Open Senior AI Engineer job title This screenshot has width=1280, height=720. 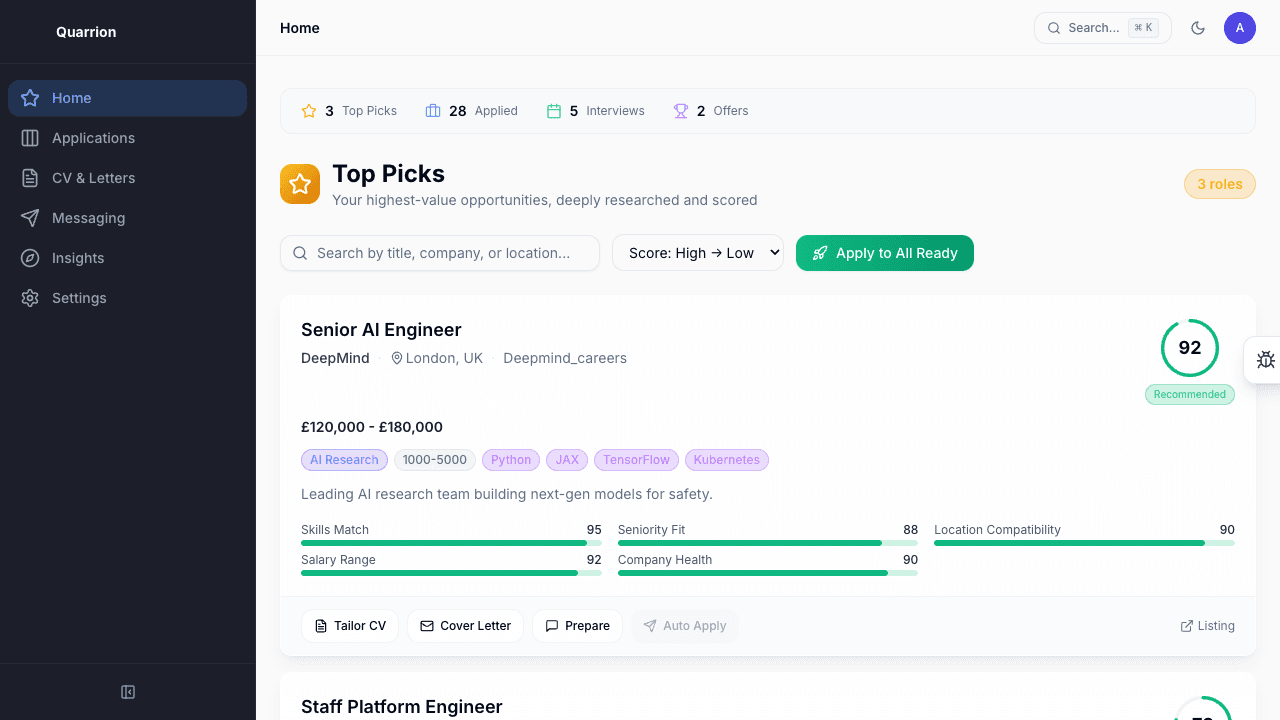(381, 330)
